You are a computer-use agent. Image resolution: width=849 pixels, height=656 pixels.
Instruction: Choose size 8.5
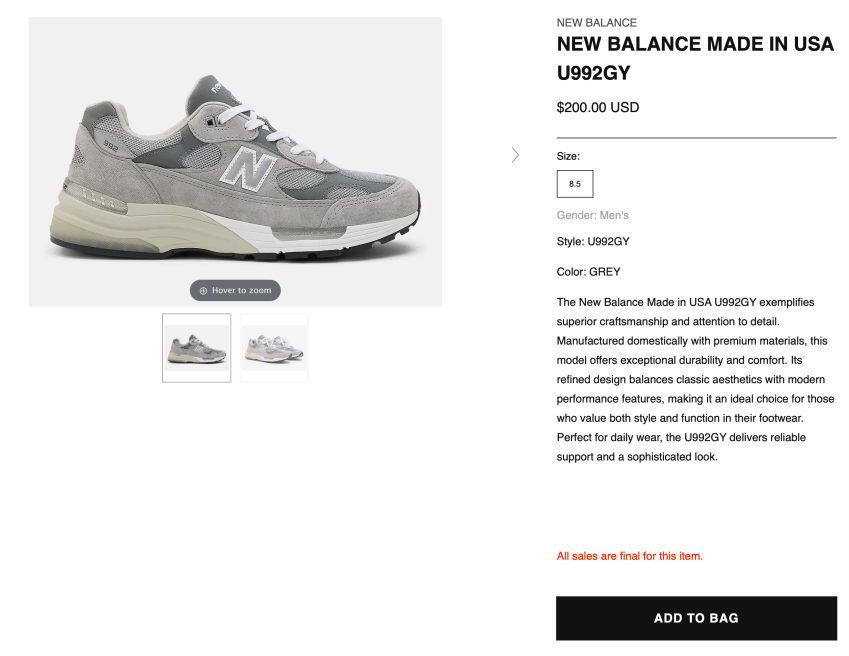575,184
